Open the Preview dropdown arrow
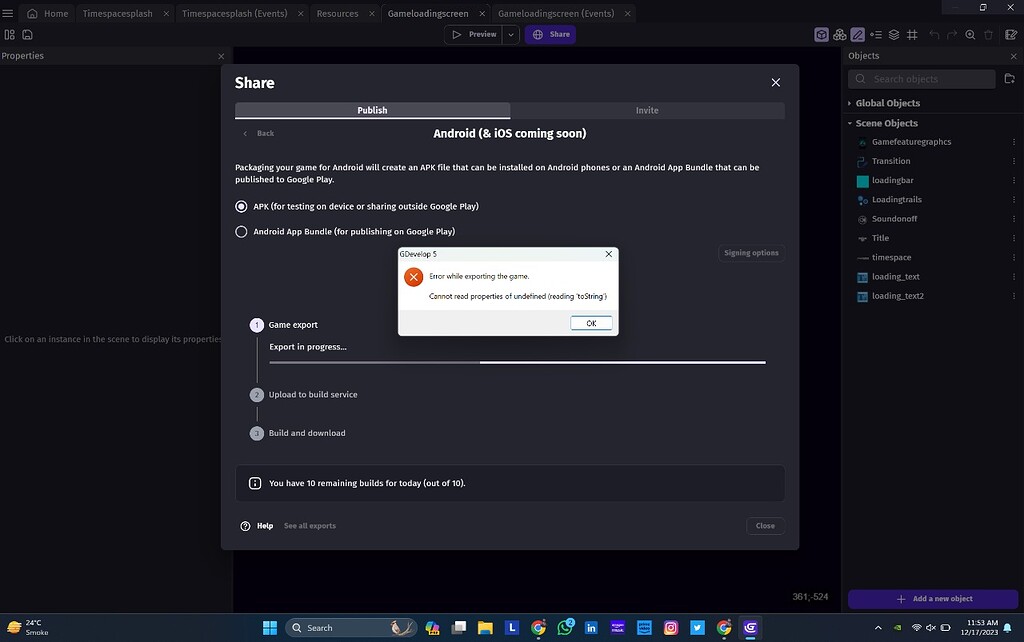This screenshot has width=1024, height=642. pyautogui.click(x=510, y=33)
